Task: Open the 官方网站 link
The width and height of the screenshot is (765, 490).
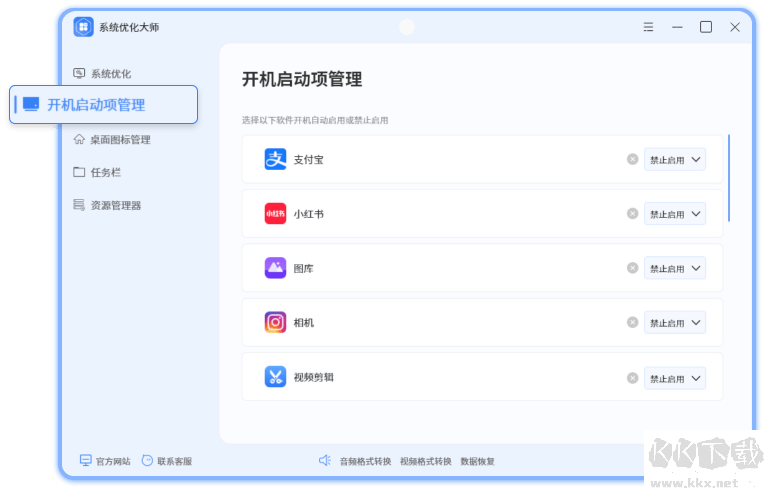Action: 113,461
